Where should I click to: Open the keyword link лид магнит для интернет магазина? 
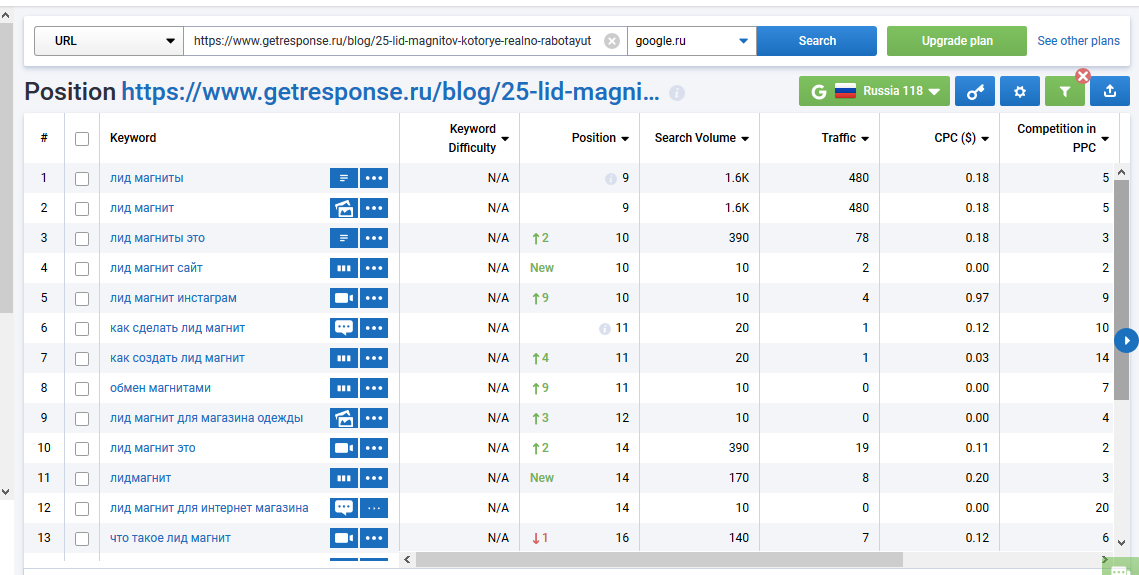(208, 508)
